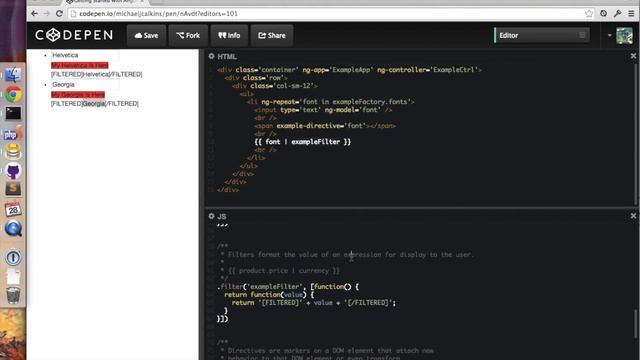Viewport: 640px width, 360px height.
Task: Open 1Password from the dock
Action: coord(13,258)
